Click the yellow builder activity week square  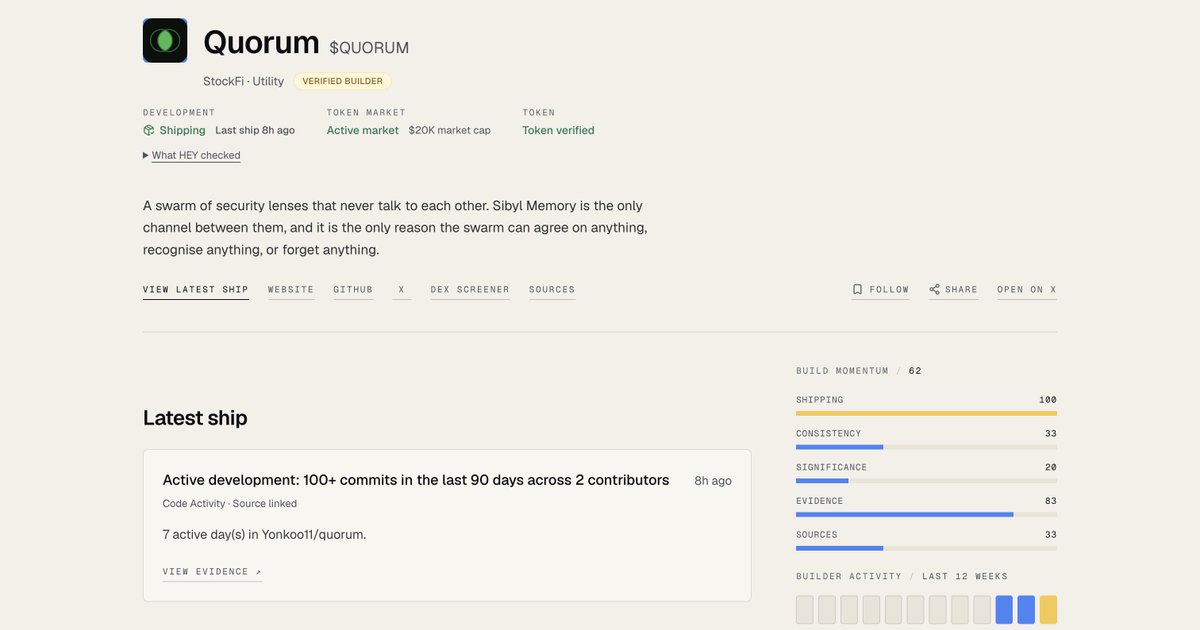(x=1048, y=610)
